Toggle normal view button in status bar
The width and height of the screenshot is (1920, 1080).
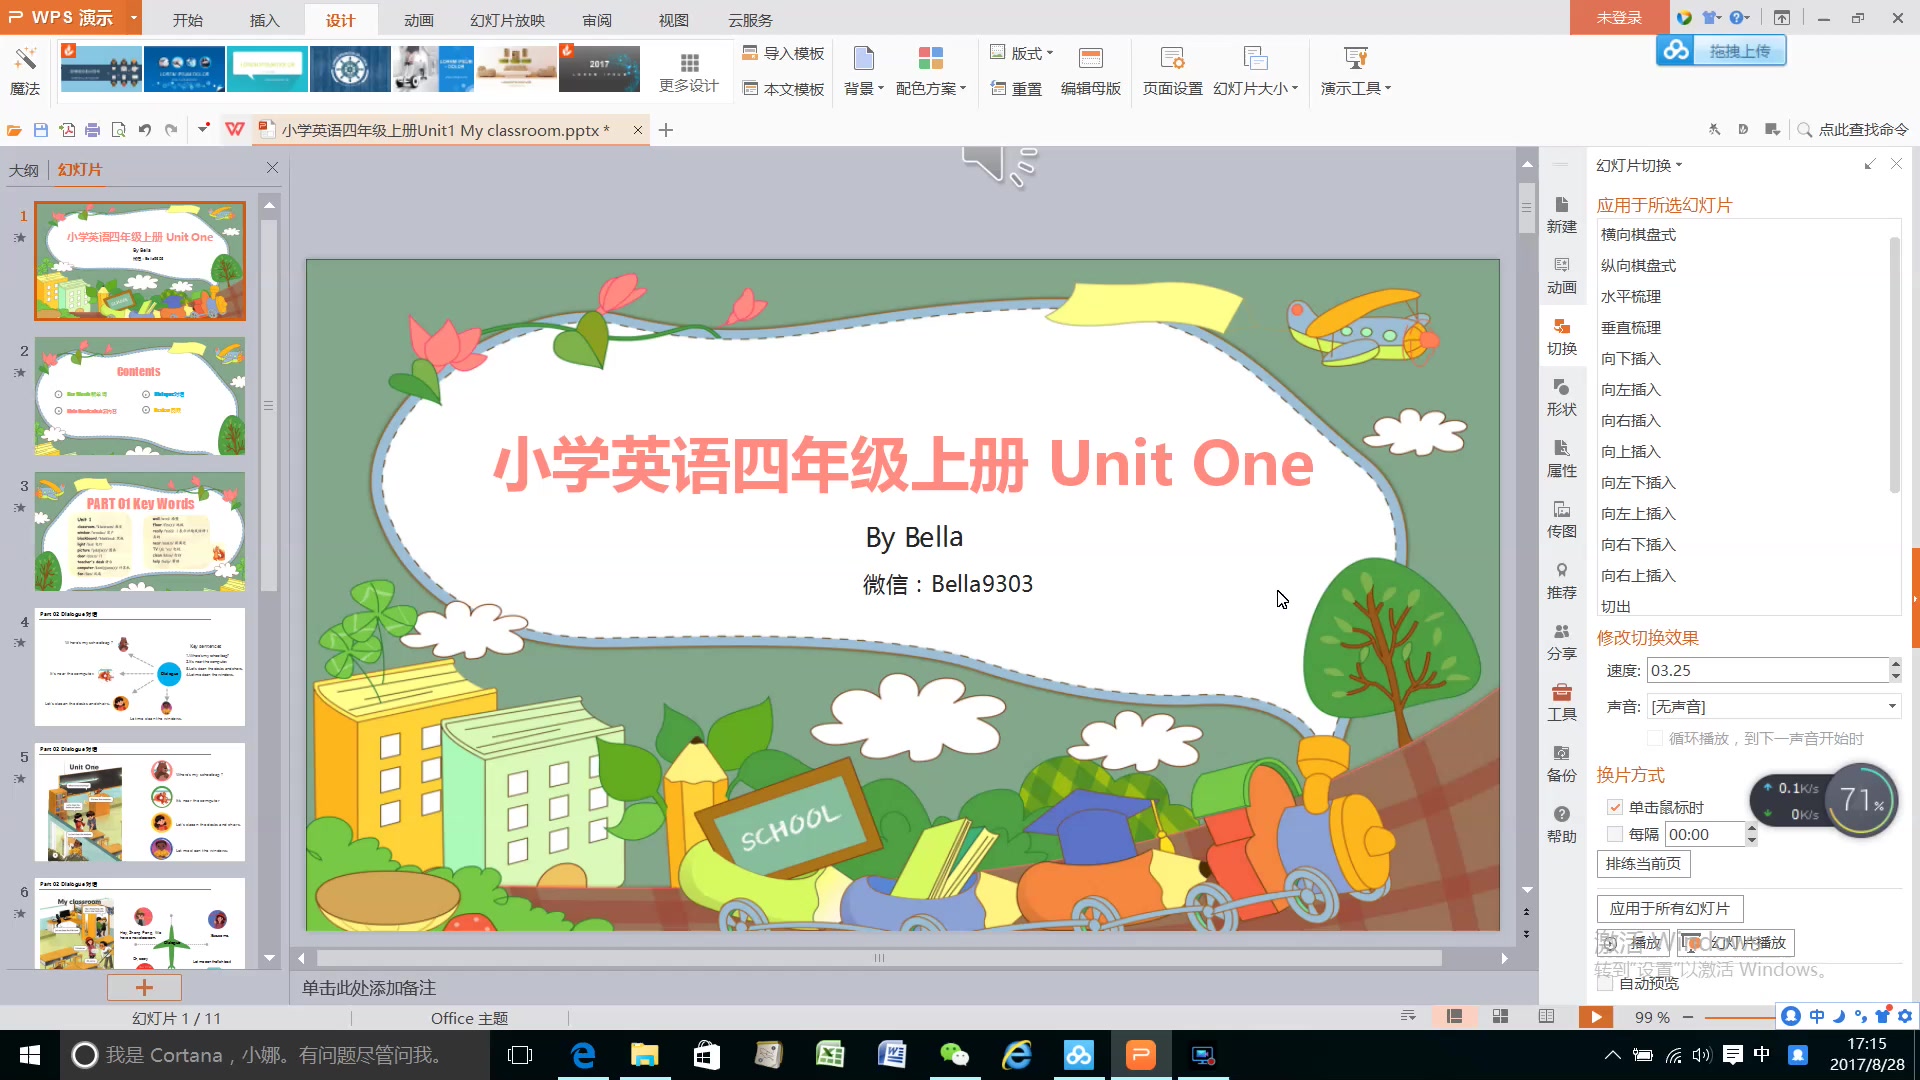tap(1454, 1017)
